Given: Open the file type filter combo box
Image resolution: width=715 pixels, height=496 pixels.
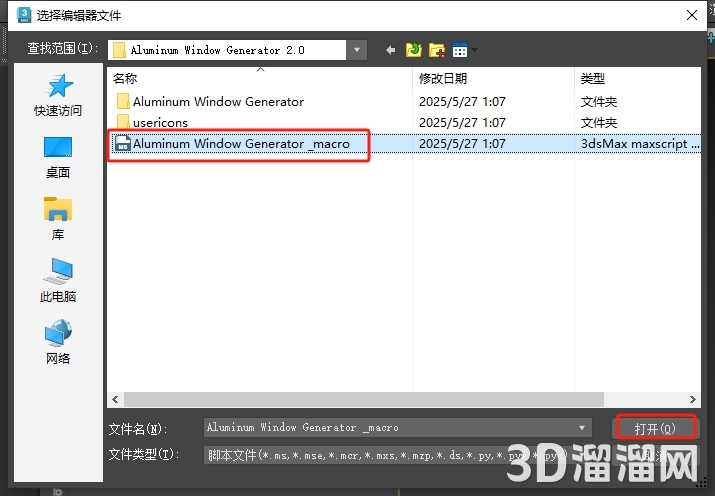Looking at the screenshot, I should click(398, 455).
